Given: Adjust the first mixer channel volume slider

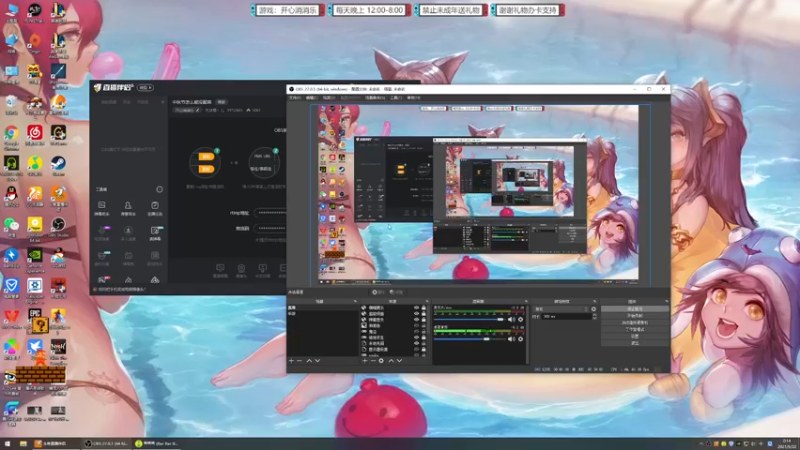Looking at the screenshot, I should pos(469,319).
